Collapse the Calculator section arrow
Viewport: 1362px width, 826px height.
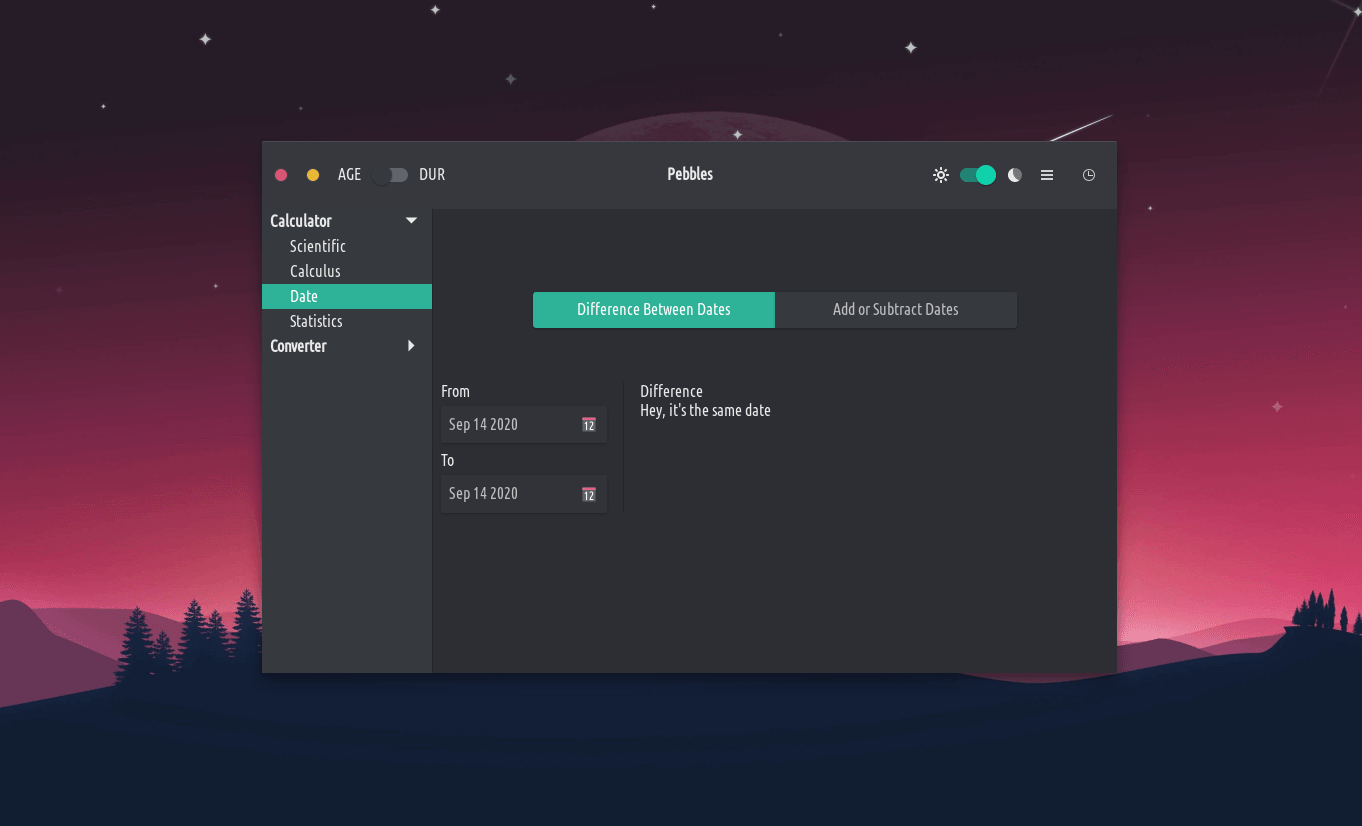[411, 221]
